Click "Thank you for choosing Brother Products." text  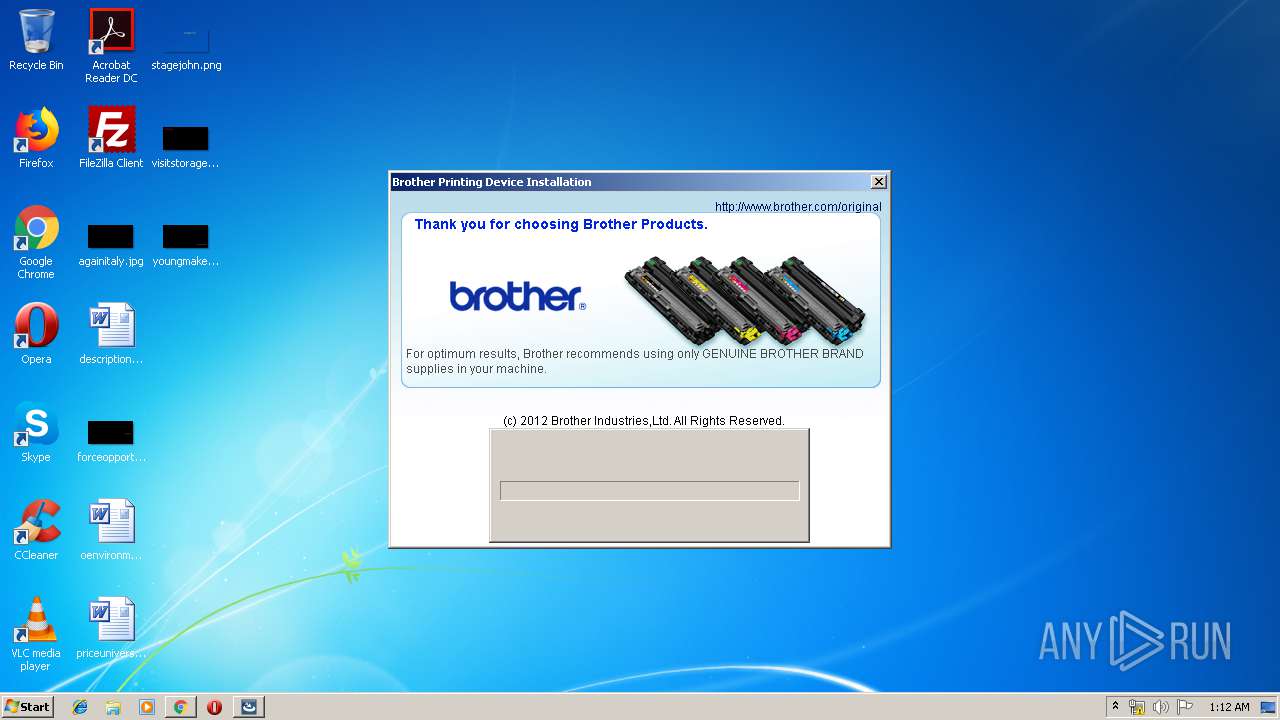coord(561,224)
